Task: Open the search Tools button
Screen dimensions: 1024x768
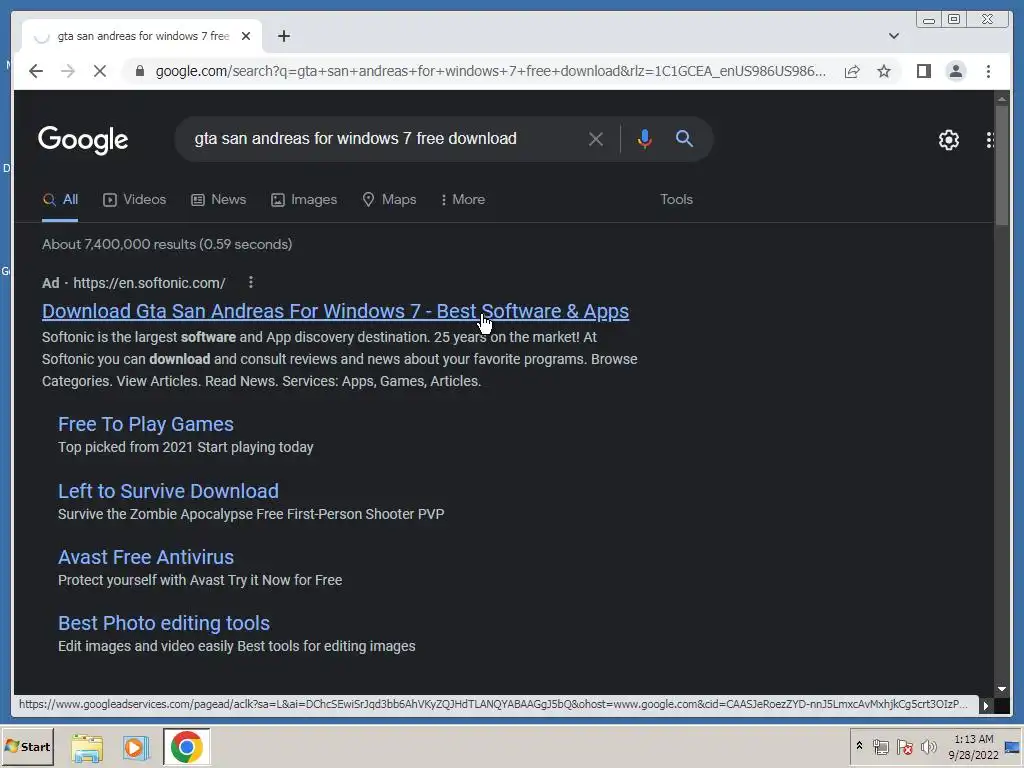Action: [676, 199]
